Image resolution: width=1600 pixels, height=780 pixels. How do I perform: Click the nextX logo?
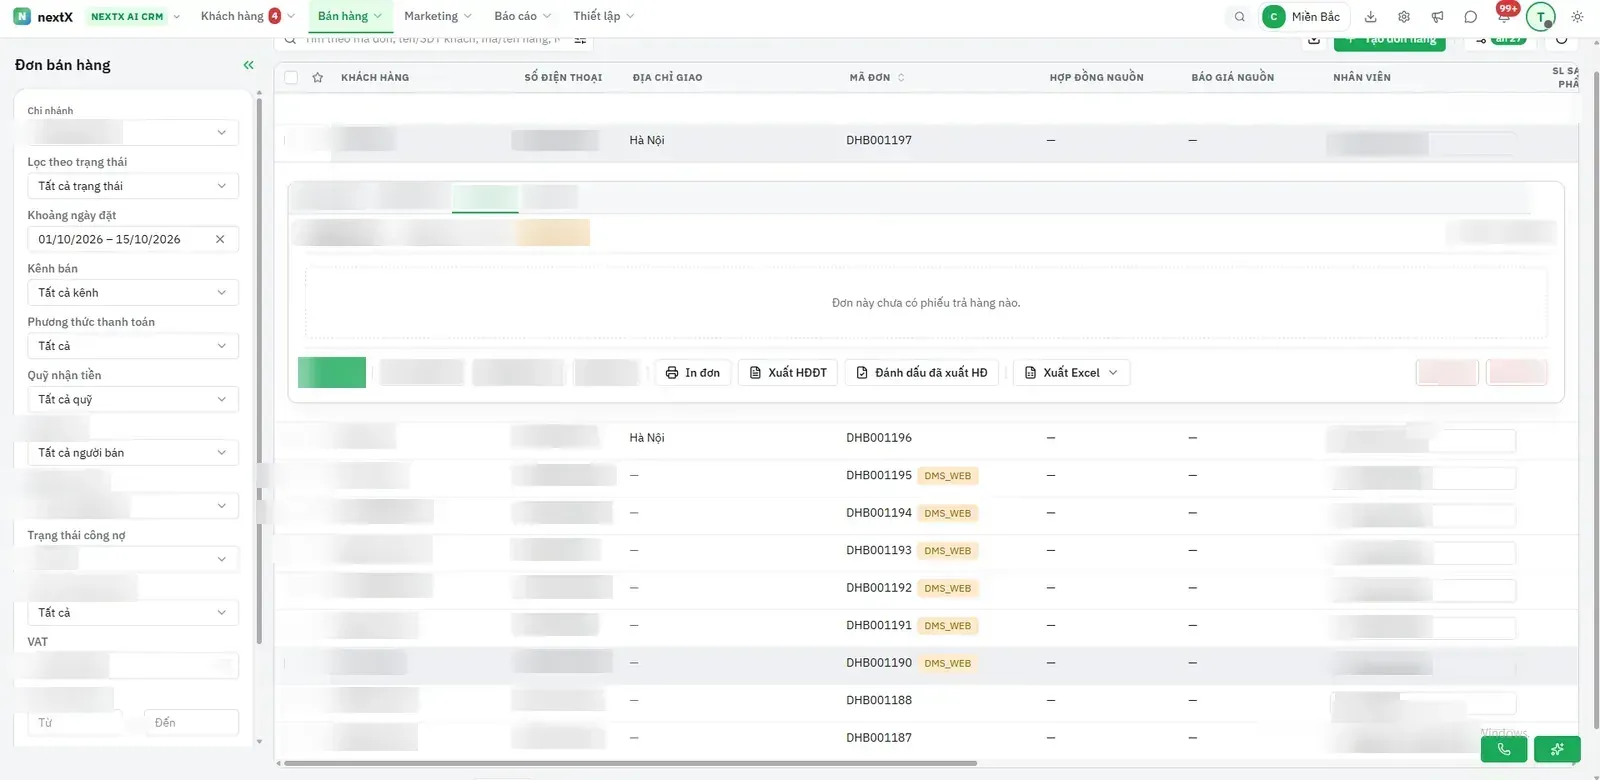[43, 17]
